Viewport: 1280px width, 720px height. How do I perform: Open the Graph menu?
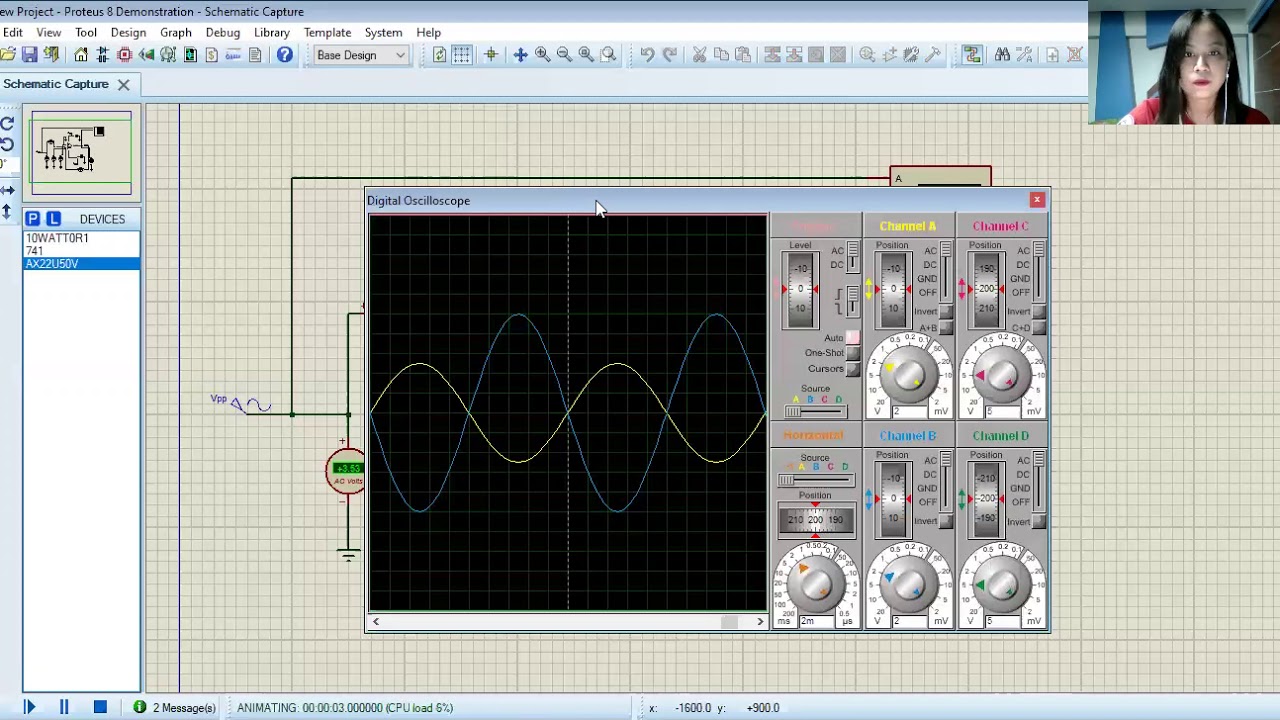176,32
